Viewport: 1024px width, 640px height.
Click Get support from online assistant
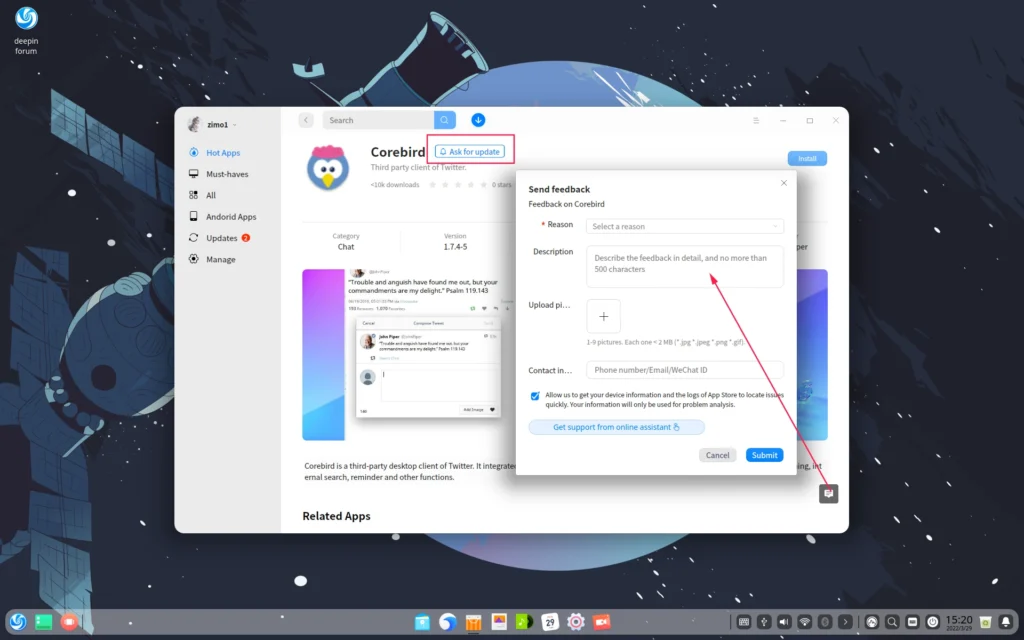pos(616,427)
